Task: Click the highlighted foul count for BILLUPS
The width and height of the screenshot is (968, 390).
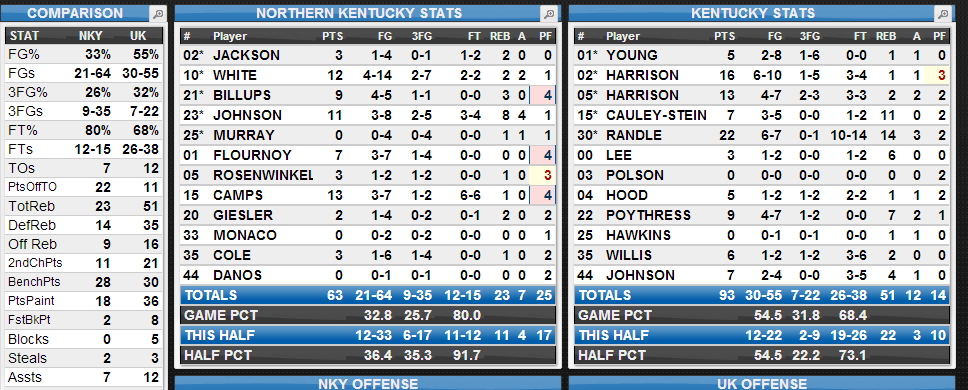Action: click(547, 96)
